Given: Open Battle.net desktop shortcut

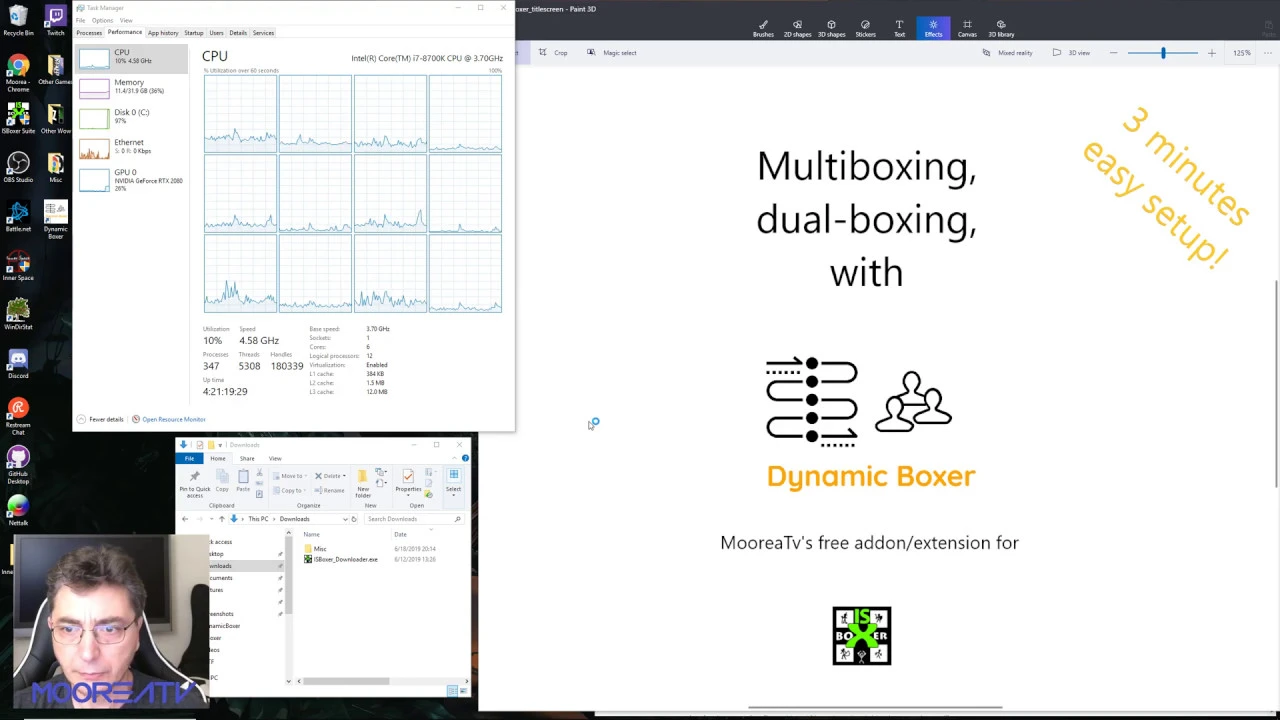Looking at the screenshot, I should [x=18, y=216].
